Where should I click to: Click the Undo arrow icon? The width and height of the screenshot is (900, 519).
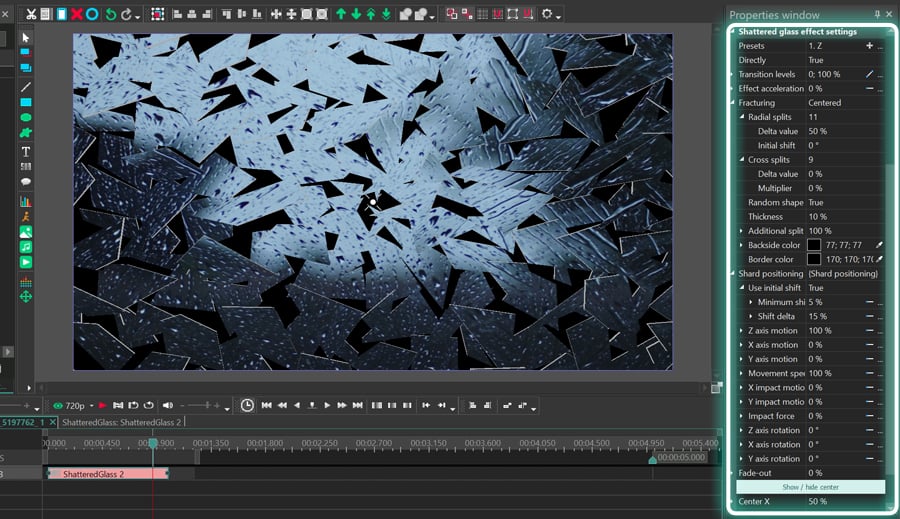coord(111,14)
